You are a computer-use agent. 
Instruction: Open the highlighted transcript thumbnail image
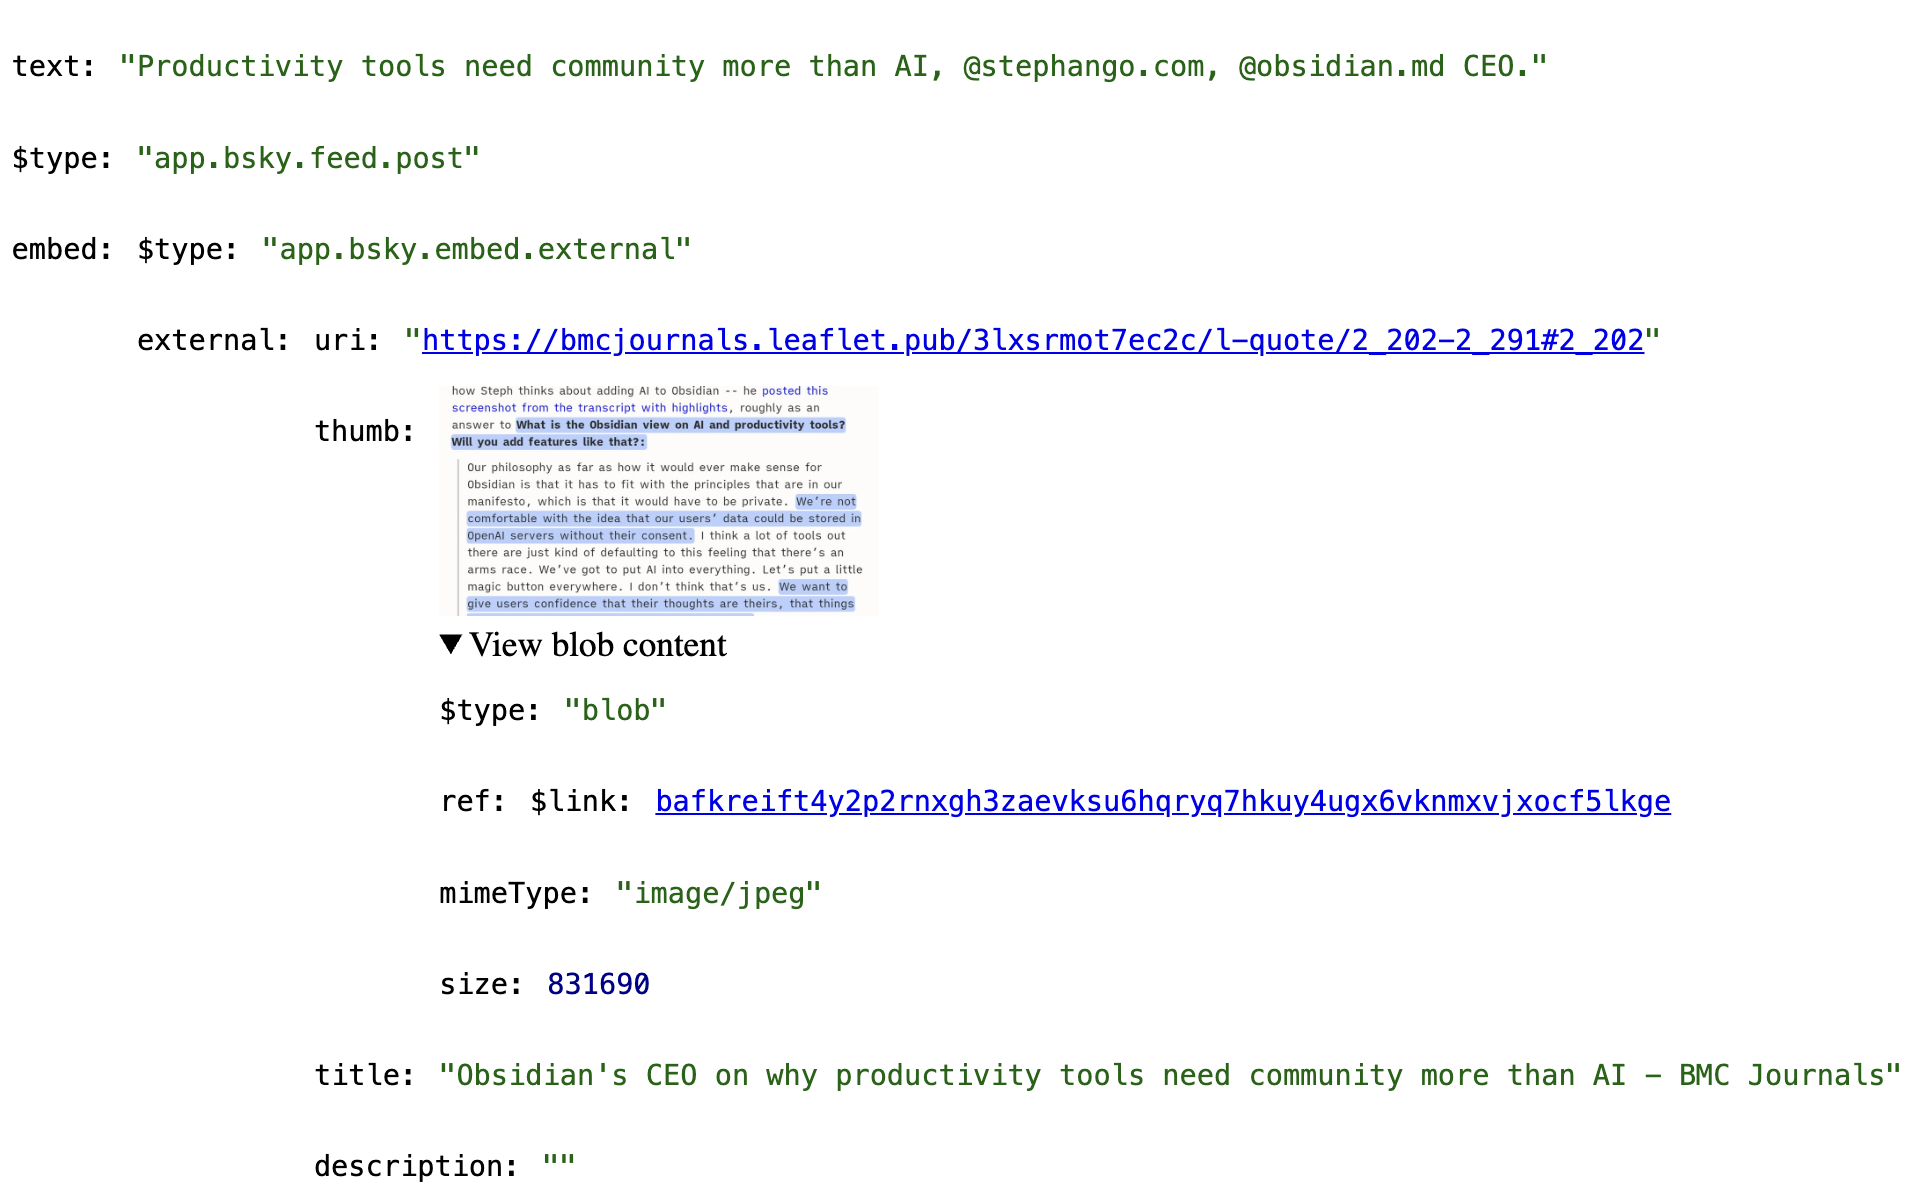click(x=658, y=500)
